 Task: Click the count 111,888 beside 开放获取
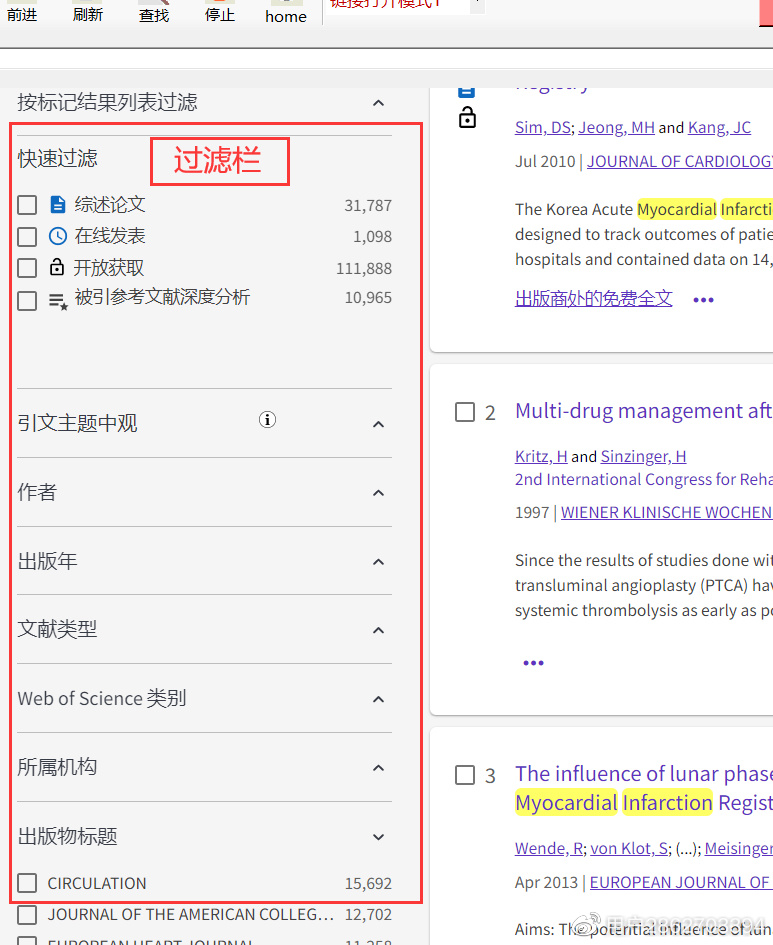click(364, 268)
